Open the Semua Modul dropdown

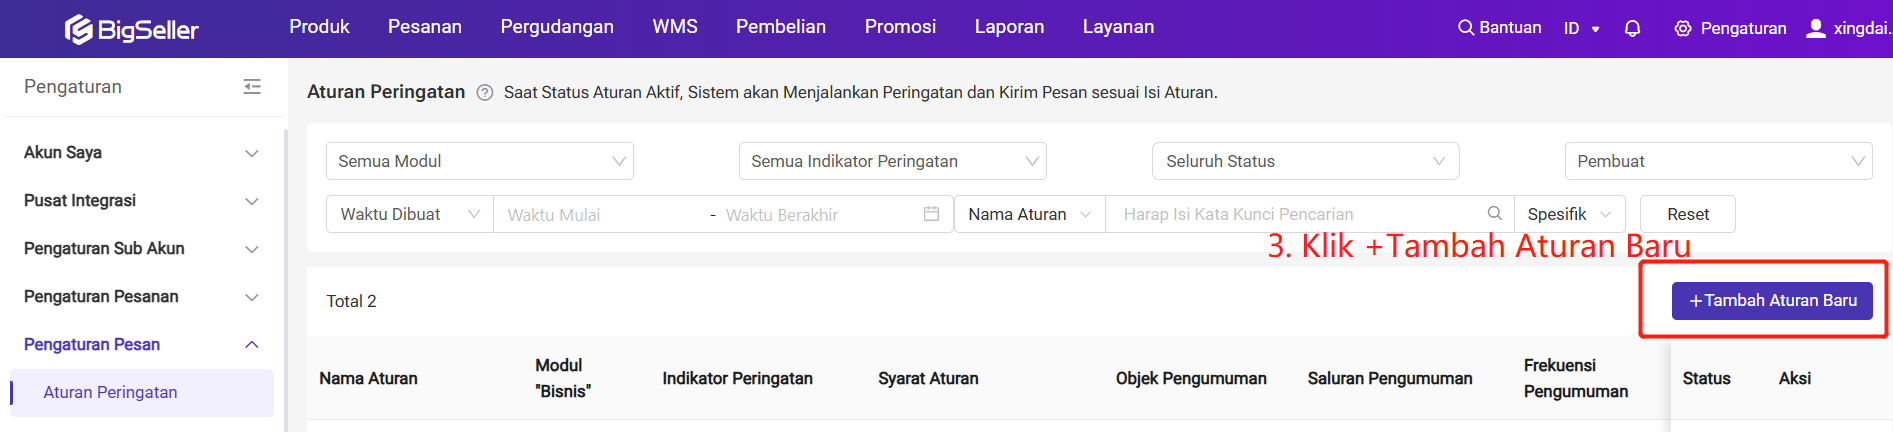click(x=480, y=161)
